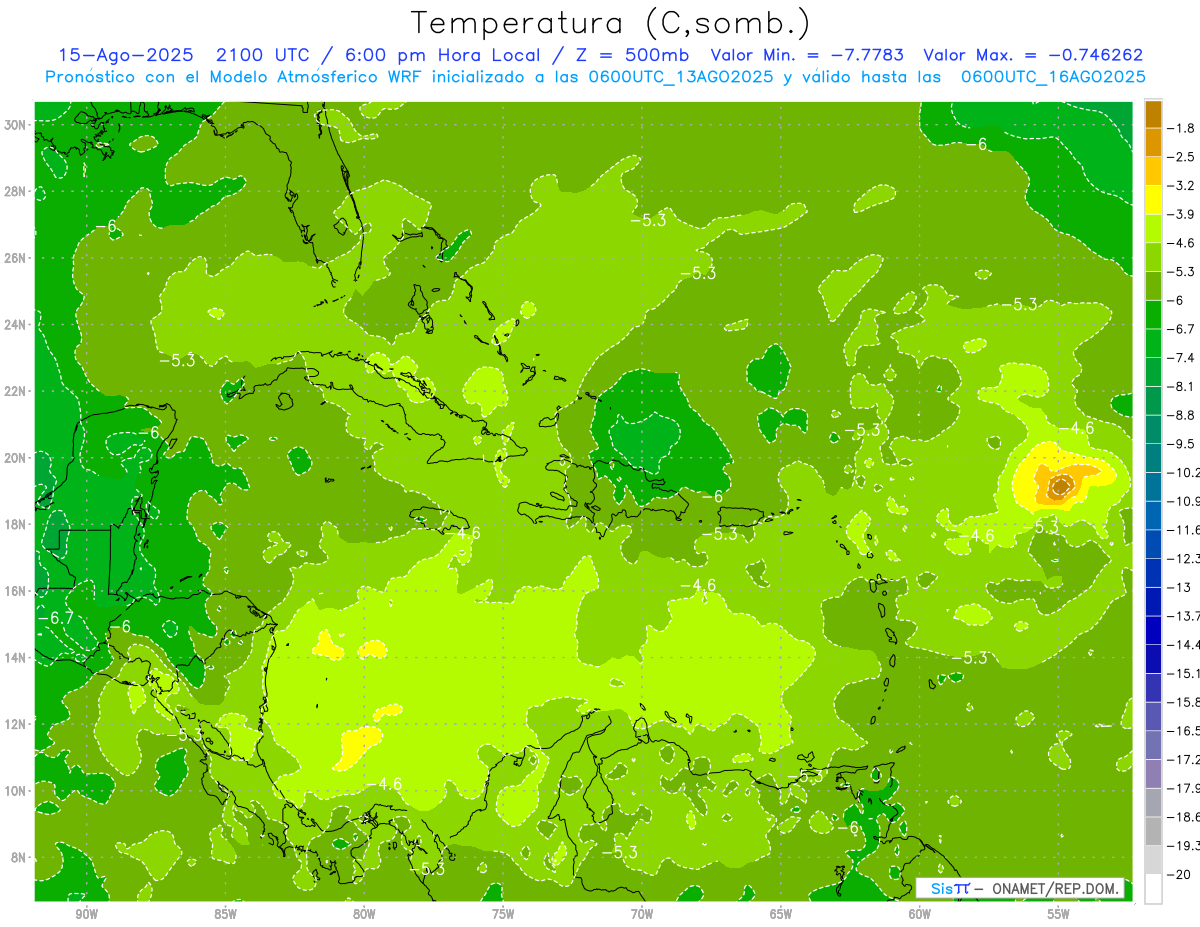
Task: Click the '-8.1' colorbar value label
Action: tap(1182, 386)
